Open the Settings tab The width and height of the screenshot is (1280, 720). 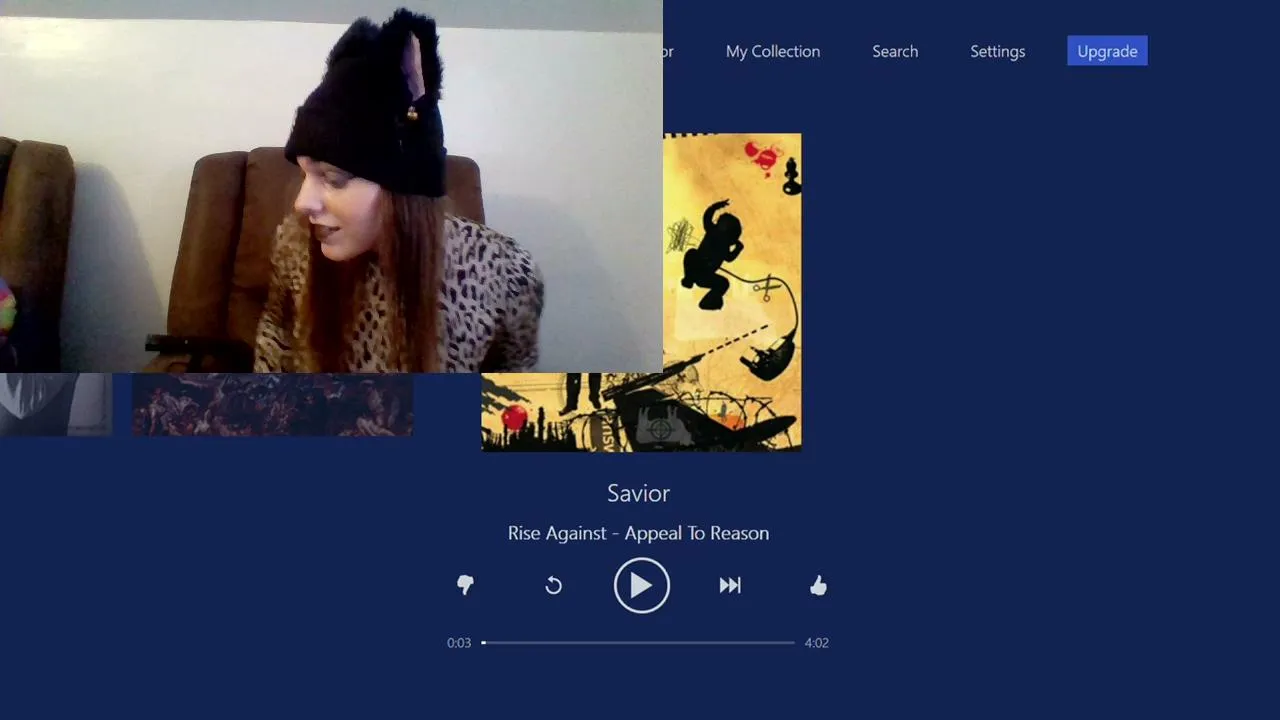click(x=998, y=51)
